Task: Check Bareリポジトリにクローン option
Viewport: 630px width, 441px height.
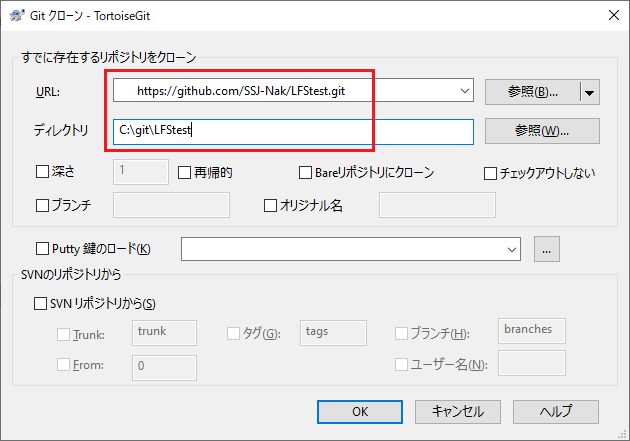Action: coord(305,173)
